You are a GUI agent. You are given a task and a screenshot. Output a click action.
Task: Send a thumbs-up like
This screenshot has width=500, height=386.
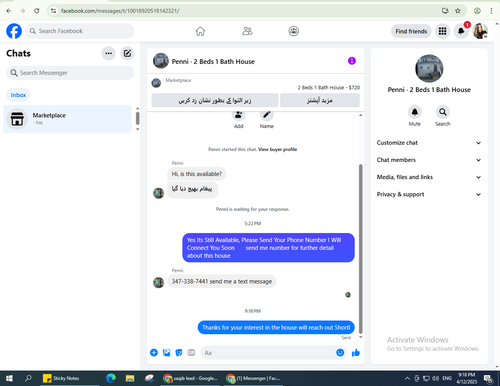[x=356, y=353]
